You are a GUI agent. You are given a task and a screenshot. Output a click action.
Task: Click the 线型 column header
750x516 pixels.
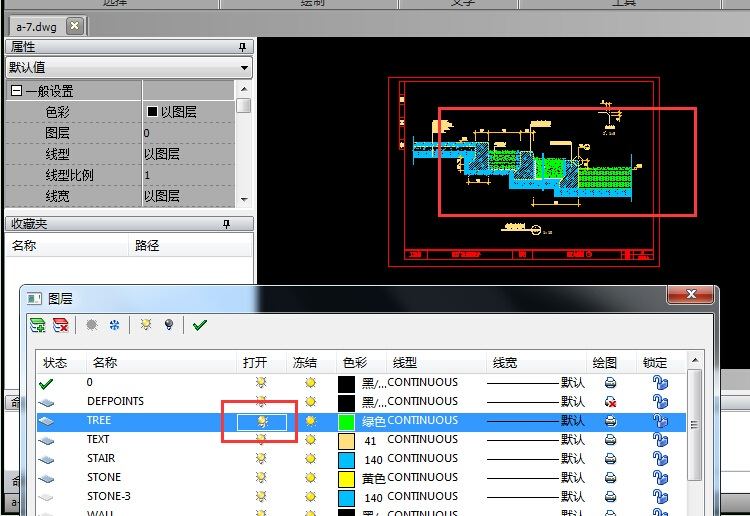436,362
